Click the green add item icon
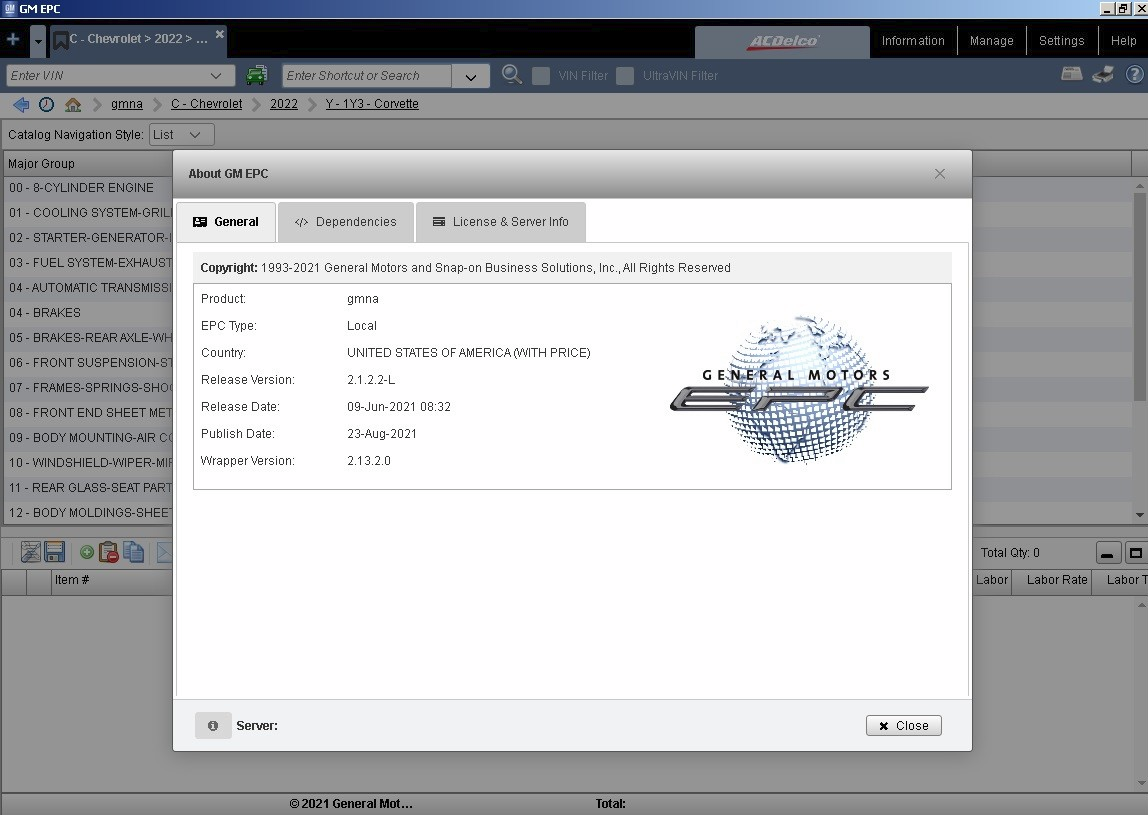Image resolution: width=1148 pixels, height=815 pixels. tap(87, 552)
